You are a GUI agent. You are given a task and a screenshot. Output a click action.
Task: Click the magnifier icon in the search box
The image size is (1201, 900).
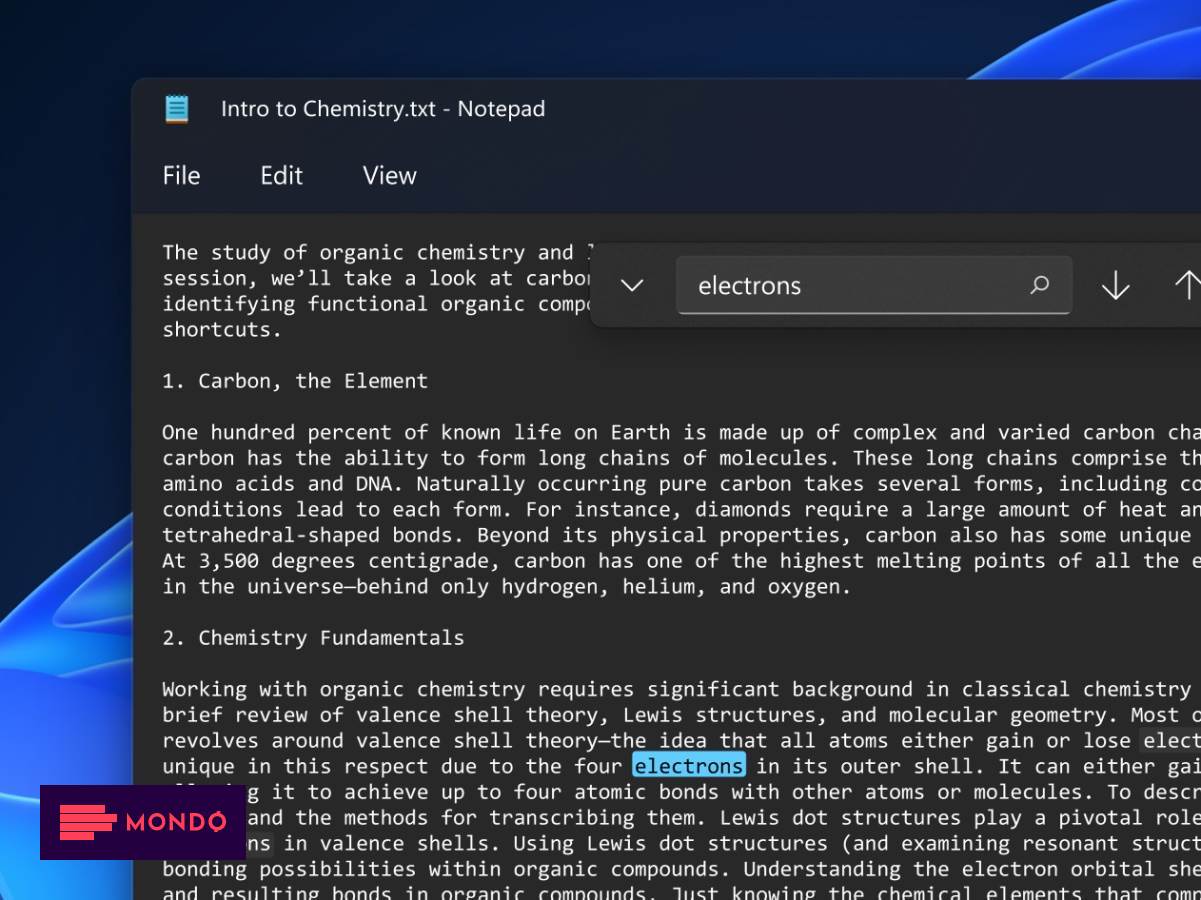(1038, 285)
